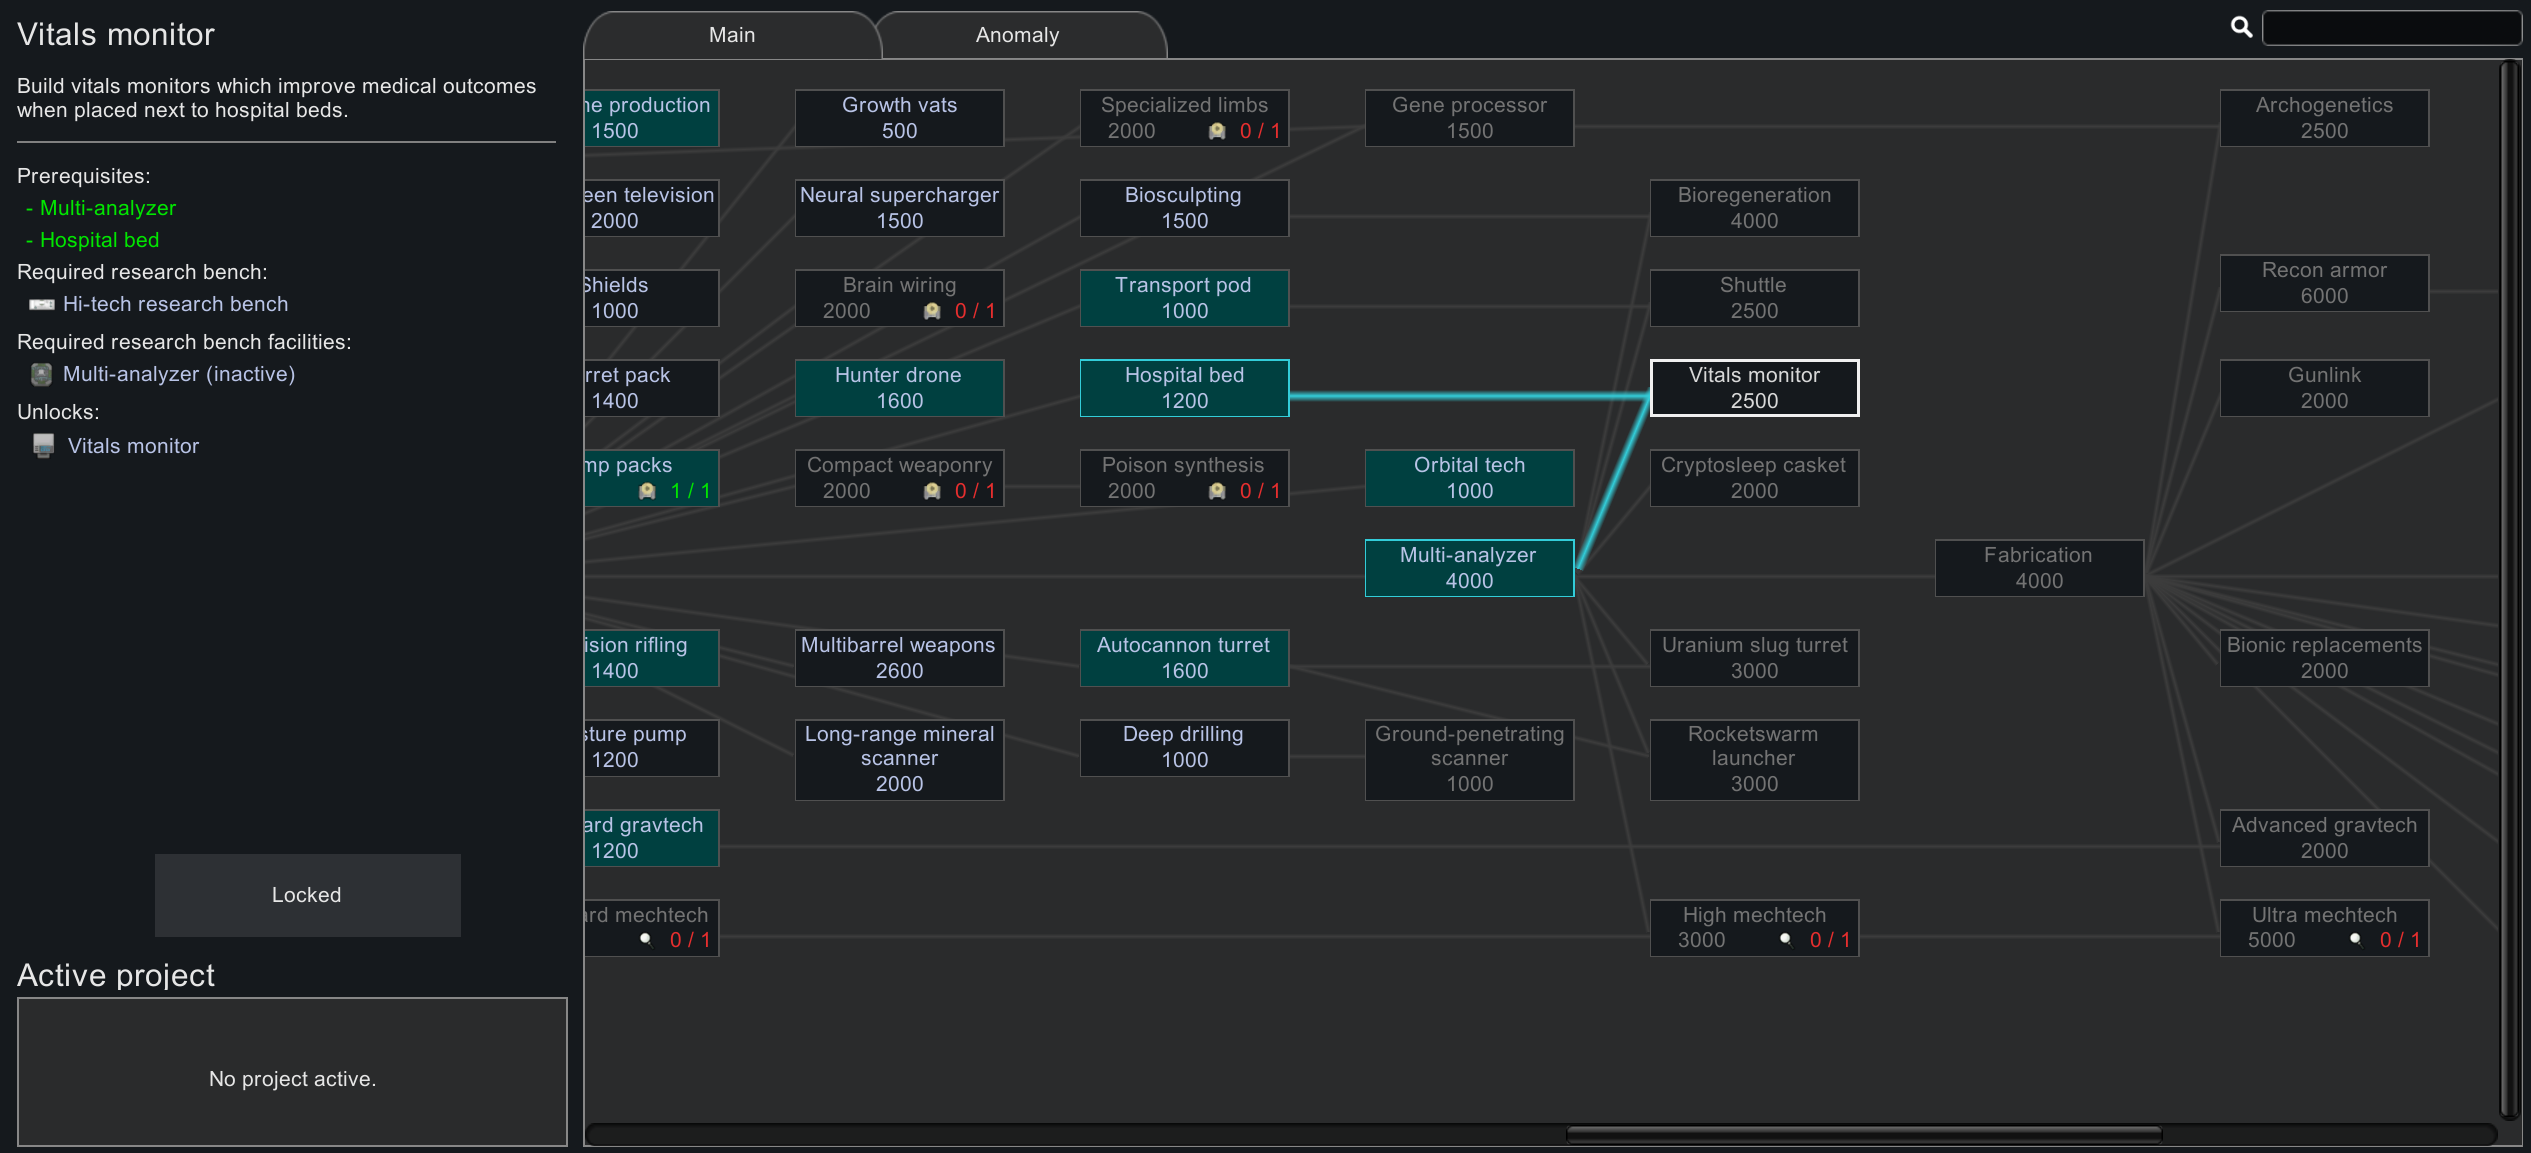Select the Hospital bed node

click(x=1184, y=388)
